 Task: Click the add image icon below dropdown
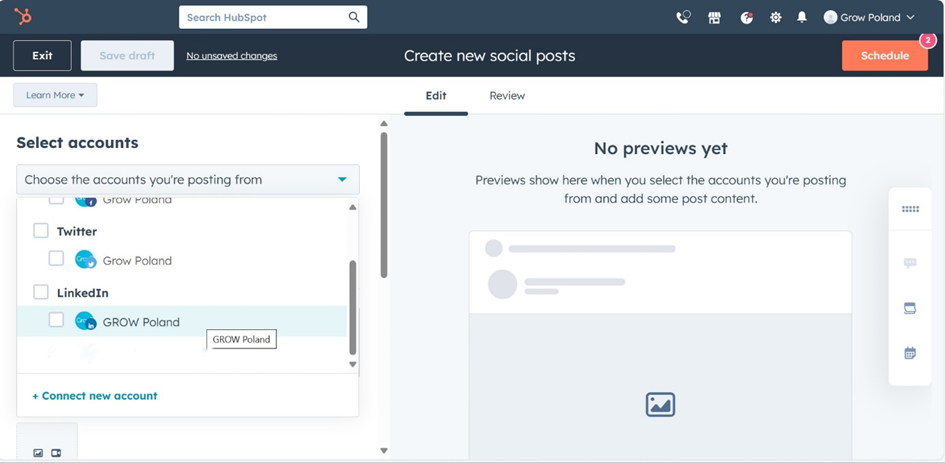click(x=39, y=453)
